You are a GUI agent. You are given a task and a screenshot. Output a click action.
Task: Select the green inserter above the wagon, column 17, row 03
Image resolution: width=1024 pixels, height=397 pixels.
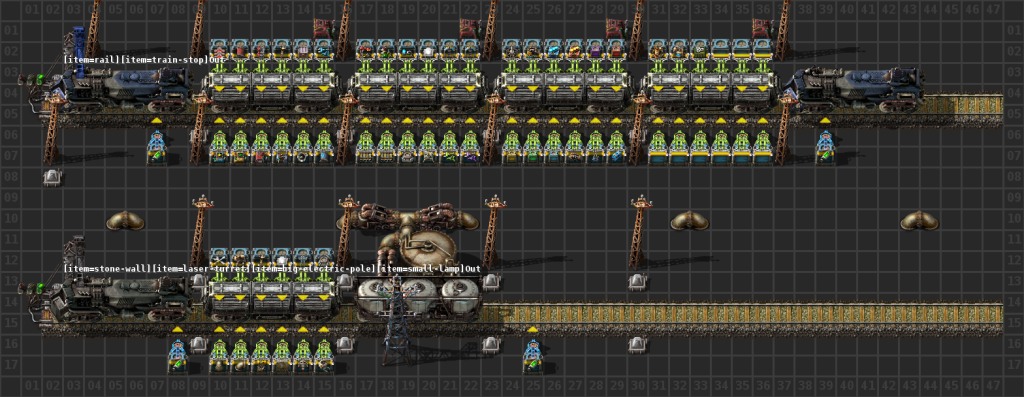pyautogui.click(x=366, y=68)
